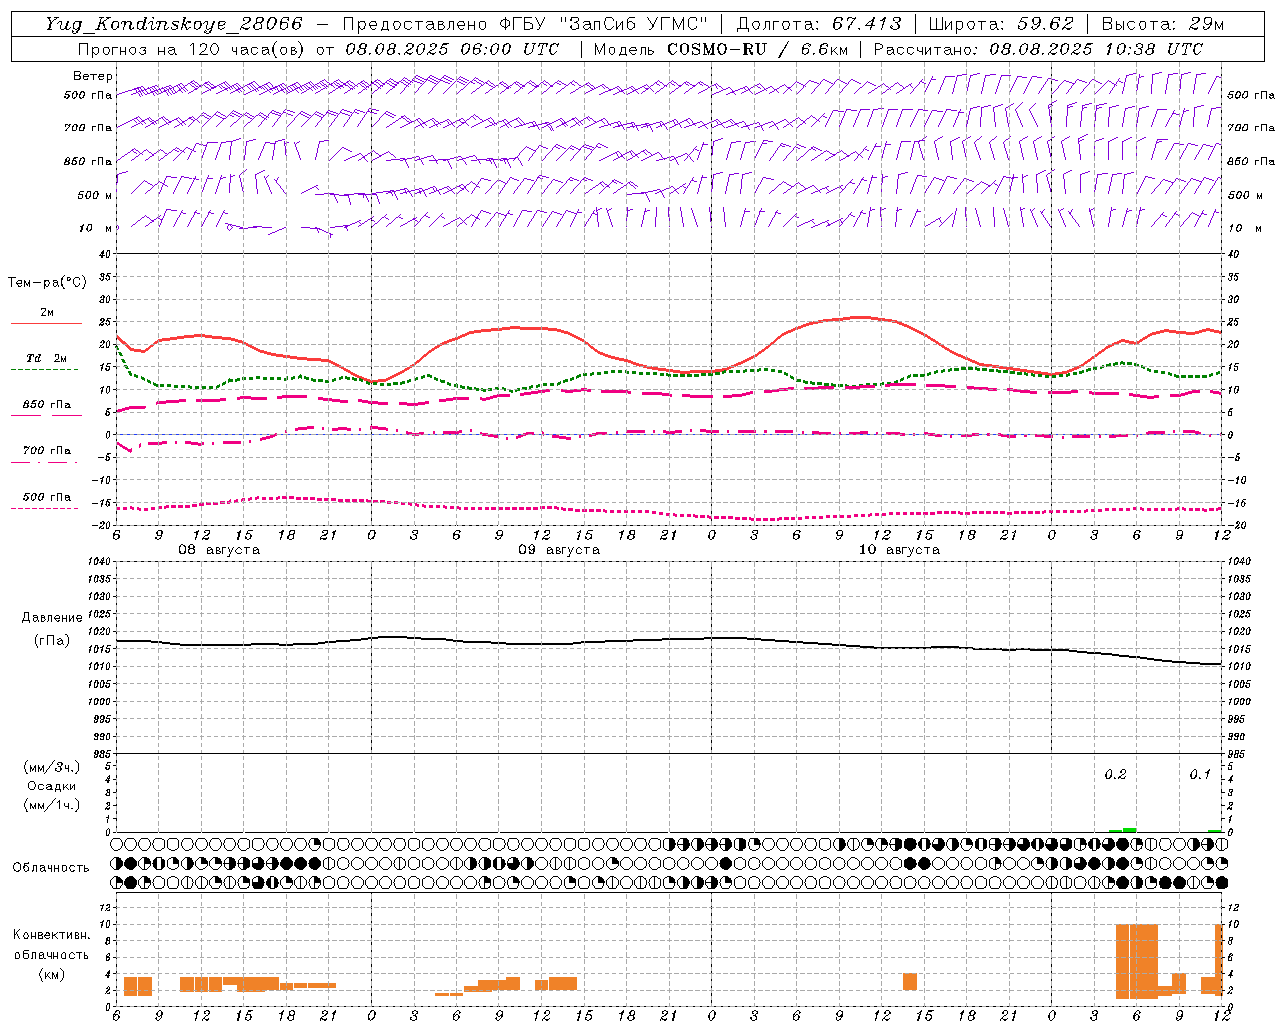Image resolution: width=1280 pixels, height=1024 pixels.
Task: Click the red line sample under 2м legend
Action: point(46,324)
